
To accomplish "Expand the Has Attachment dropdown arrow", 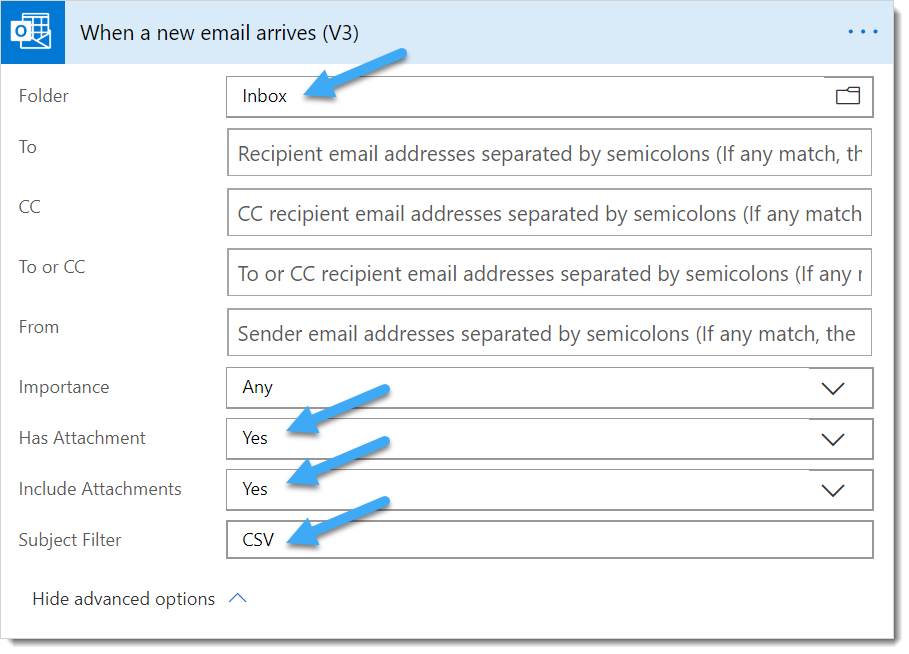I will click(832, 439).
